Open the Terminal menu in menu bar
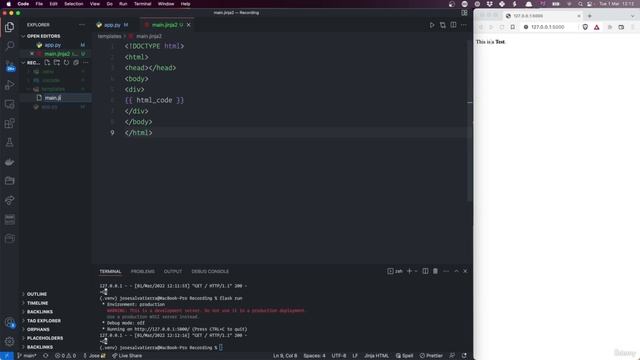Image resolution: width=640 pixels, height=360 pixels. point(142,4)
